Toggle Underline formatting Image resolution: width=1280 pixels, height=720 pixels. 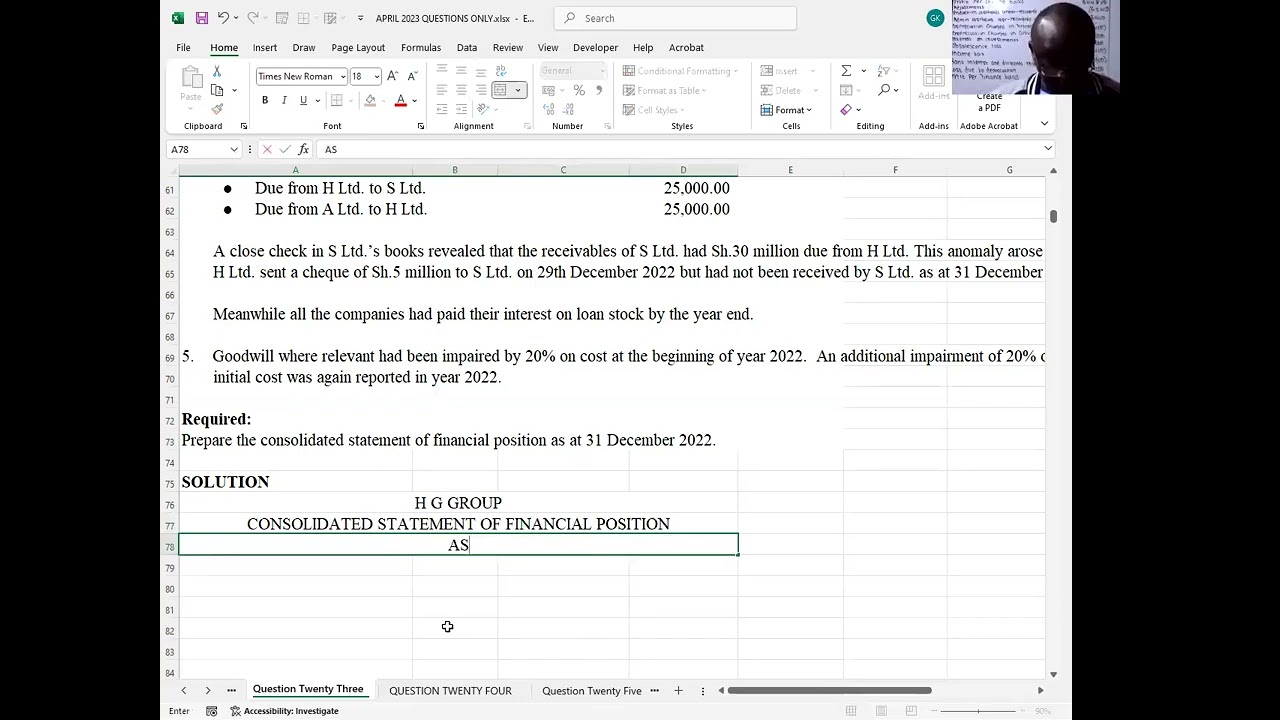303,100
